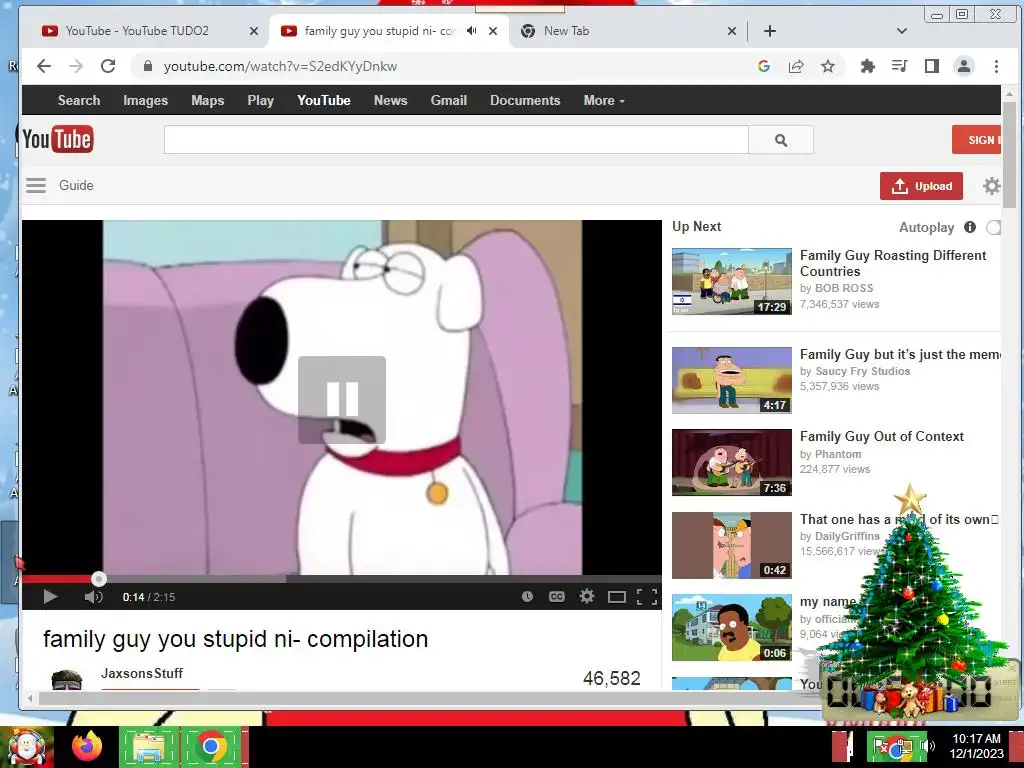Open the Chrome profile icon
Image resolution: width=1024 pixels, height=768 pixels.
click(x=964, y=66)
